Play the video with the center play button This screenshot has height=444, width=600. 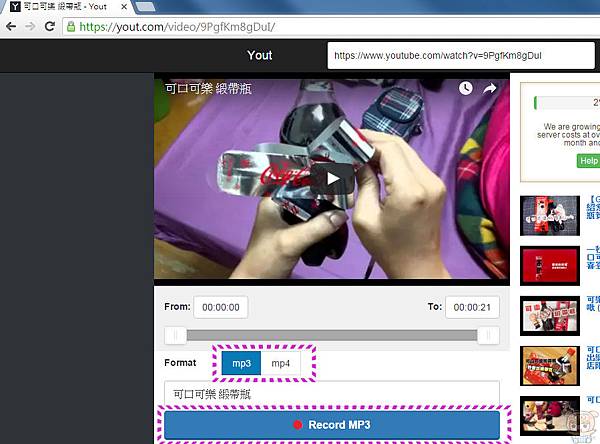(332, 178)
